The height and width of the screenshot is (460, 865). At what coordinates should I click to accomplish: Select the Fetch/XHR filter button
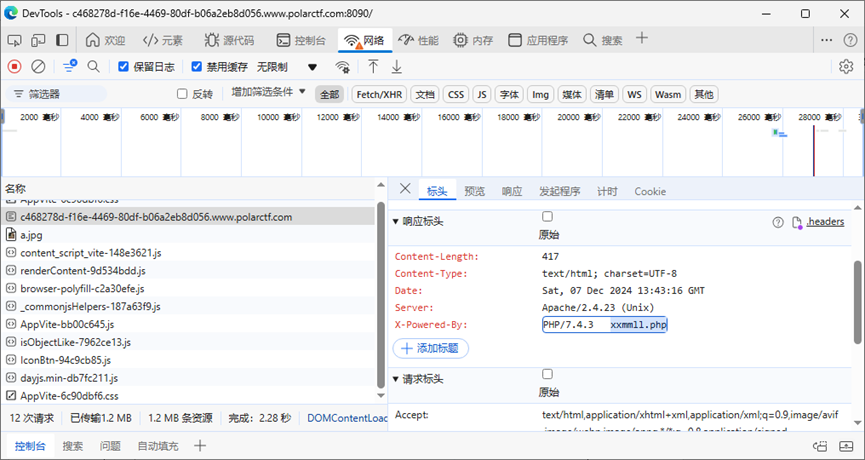[x=379, y=94]
